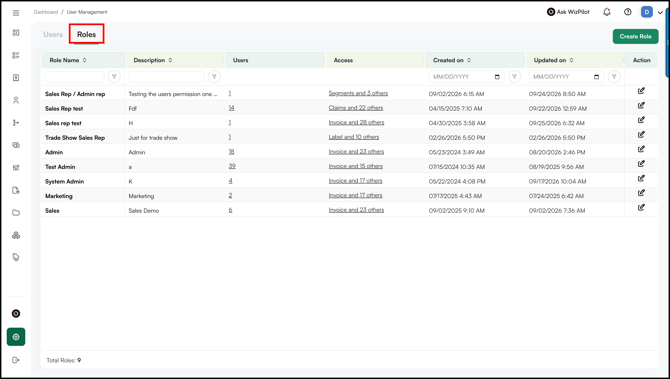Edit the Sales Rep / Admin rep role
Image resolution: width=670 pixels, height=379 pixels.
coord(641,91)
